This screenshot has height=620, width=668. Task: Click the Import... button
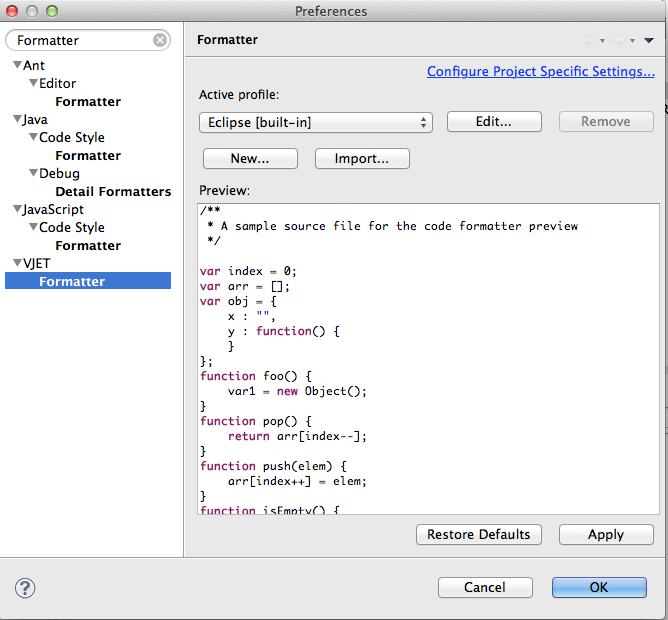(x=362, y=159)
